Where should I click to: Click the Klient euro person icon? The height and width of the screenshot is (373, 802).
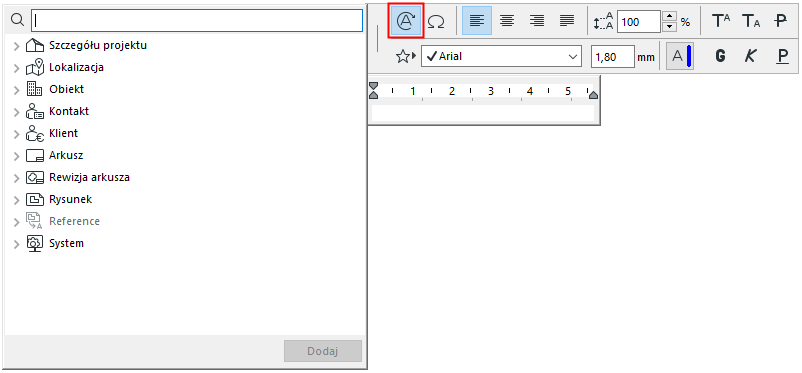[x=34, y=133]
